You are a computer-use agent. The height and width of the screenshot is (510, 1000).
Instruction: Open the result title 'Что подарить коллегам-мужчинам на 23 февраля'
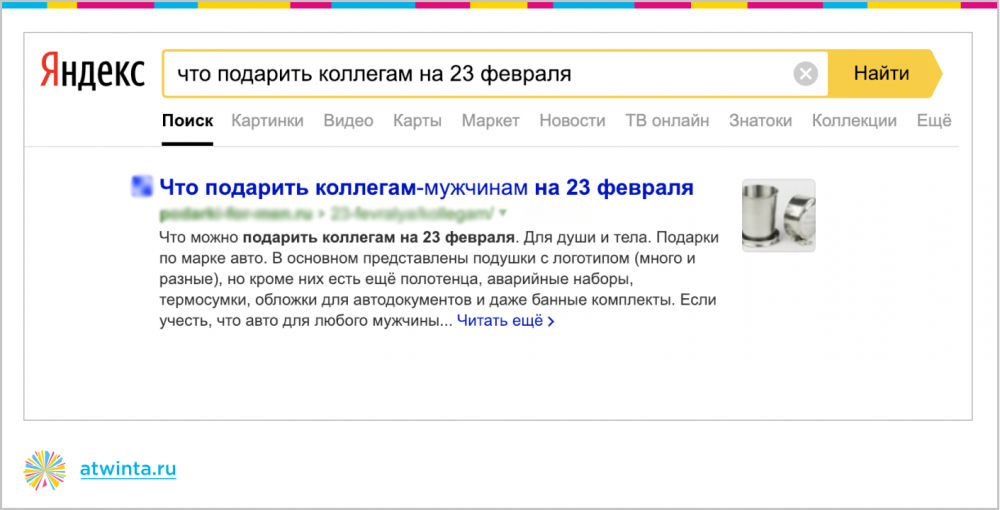point(426,187)
